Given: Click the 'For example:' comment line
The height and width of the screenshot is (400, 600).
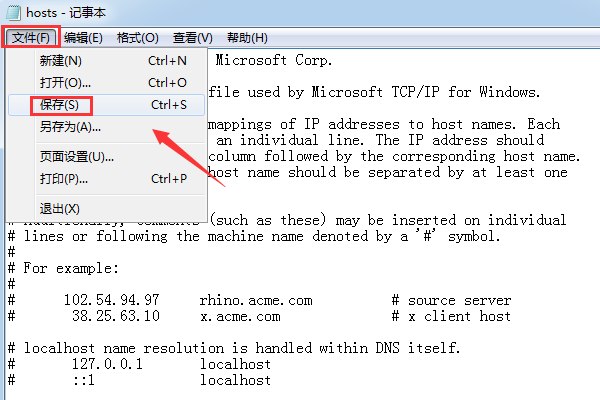Looking at the screenshot, I should pos(58,269).
